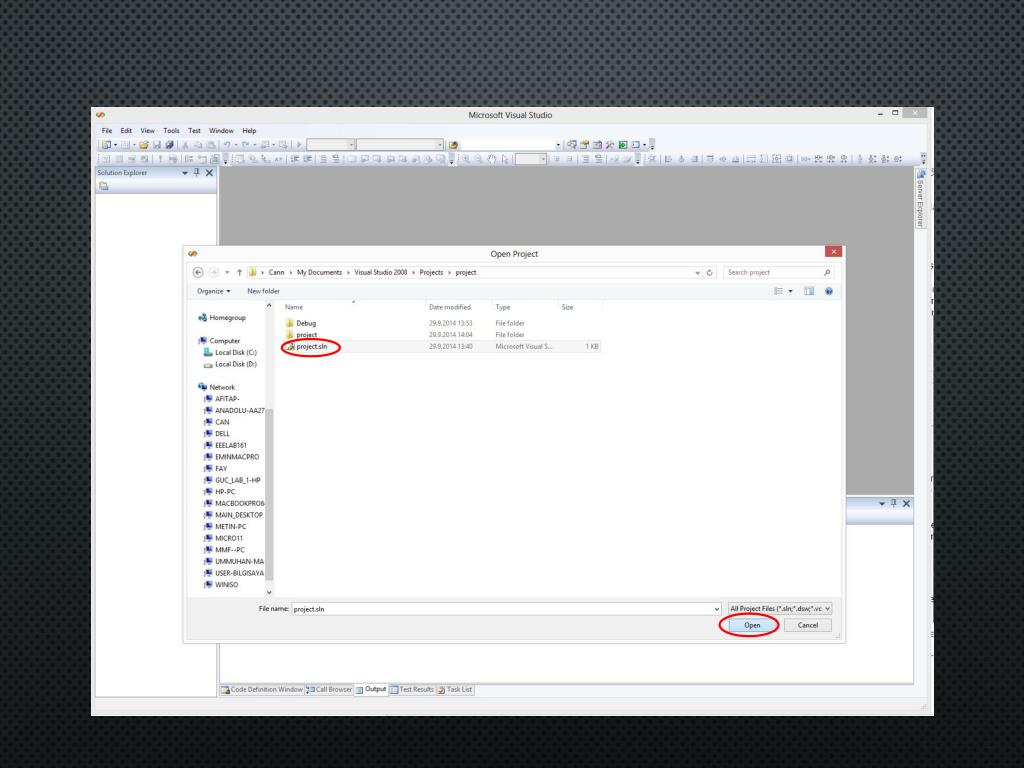Open Solution Explorer window position dropdown

point(185,173)
